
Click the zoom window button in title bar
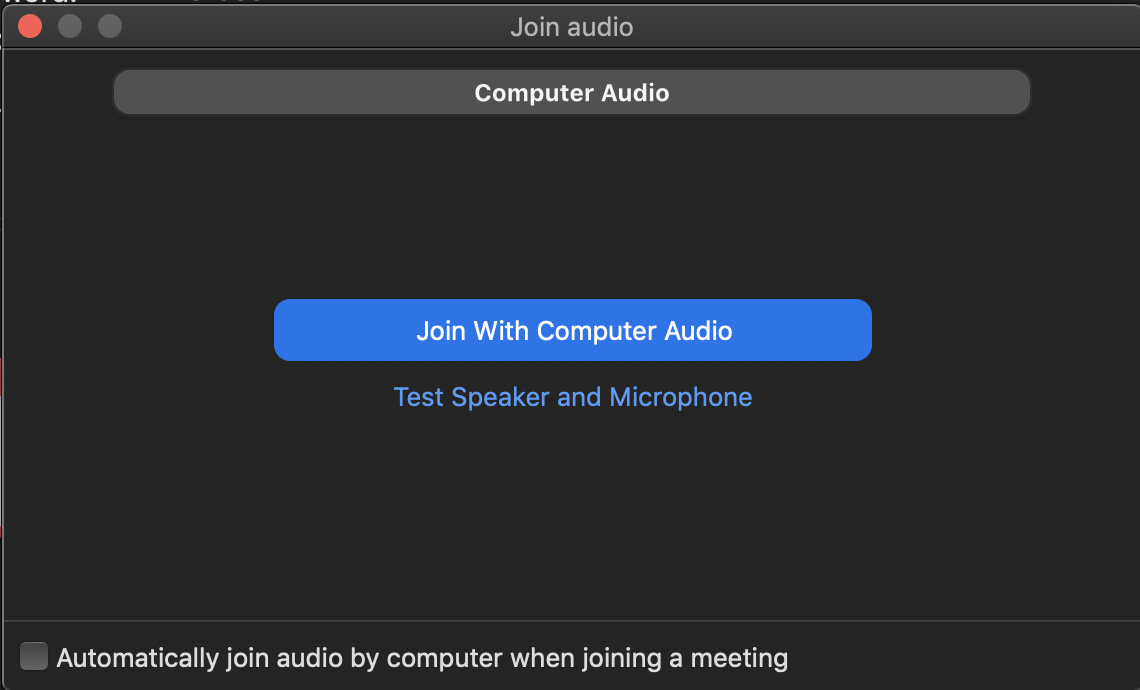point(110,26)
